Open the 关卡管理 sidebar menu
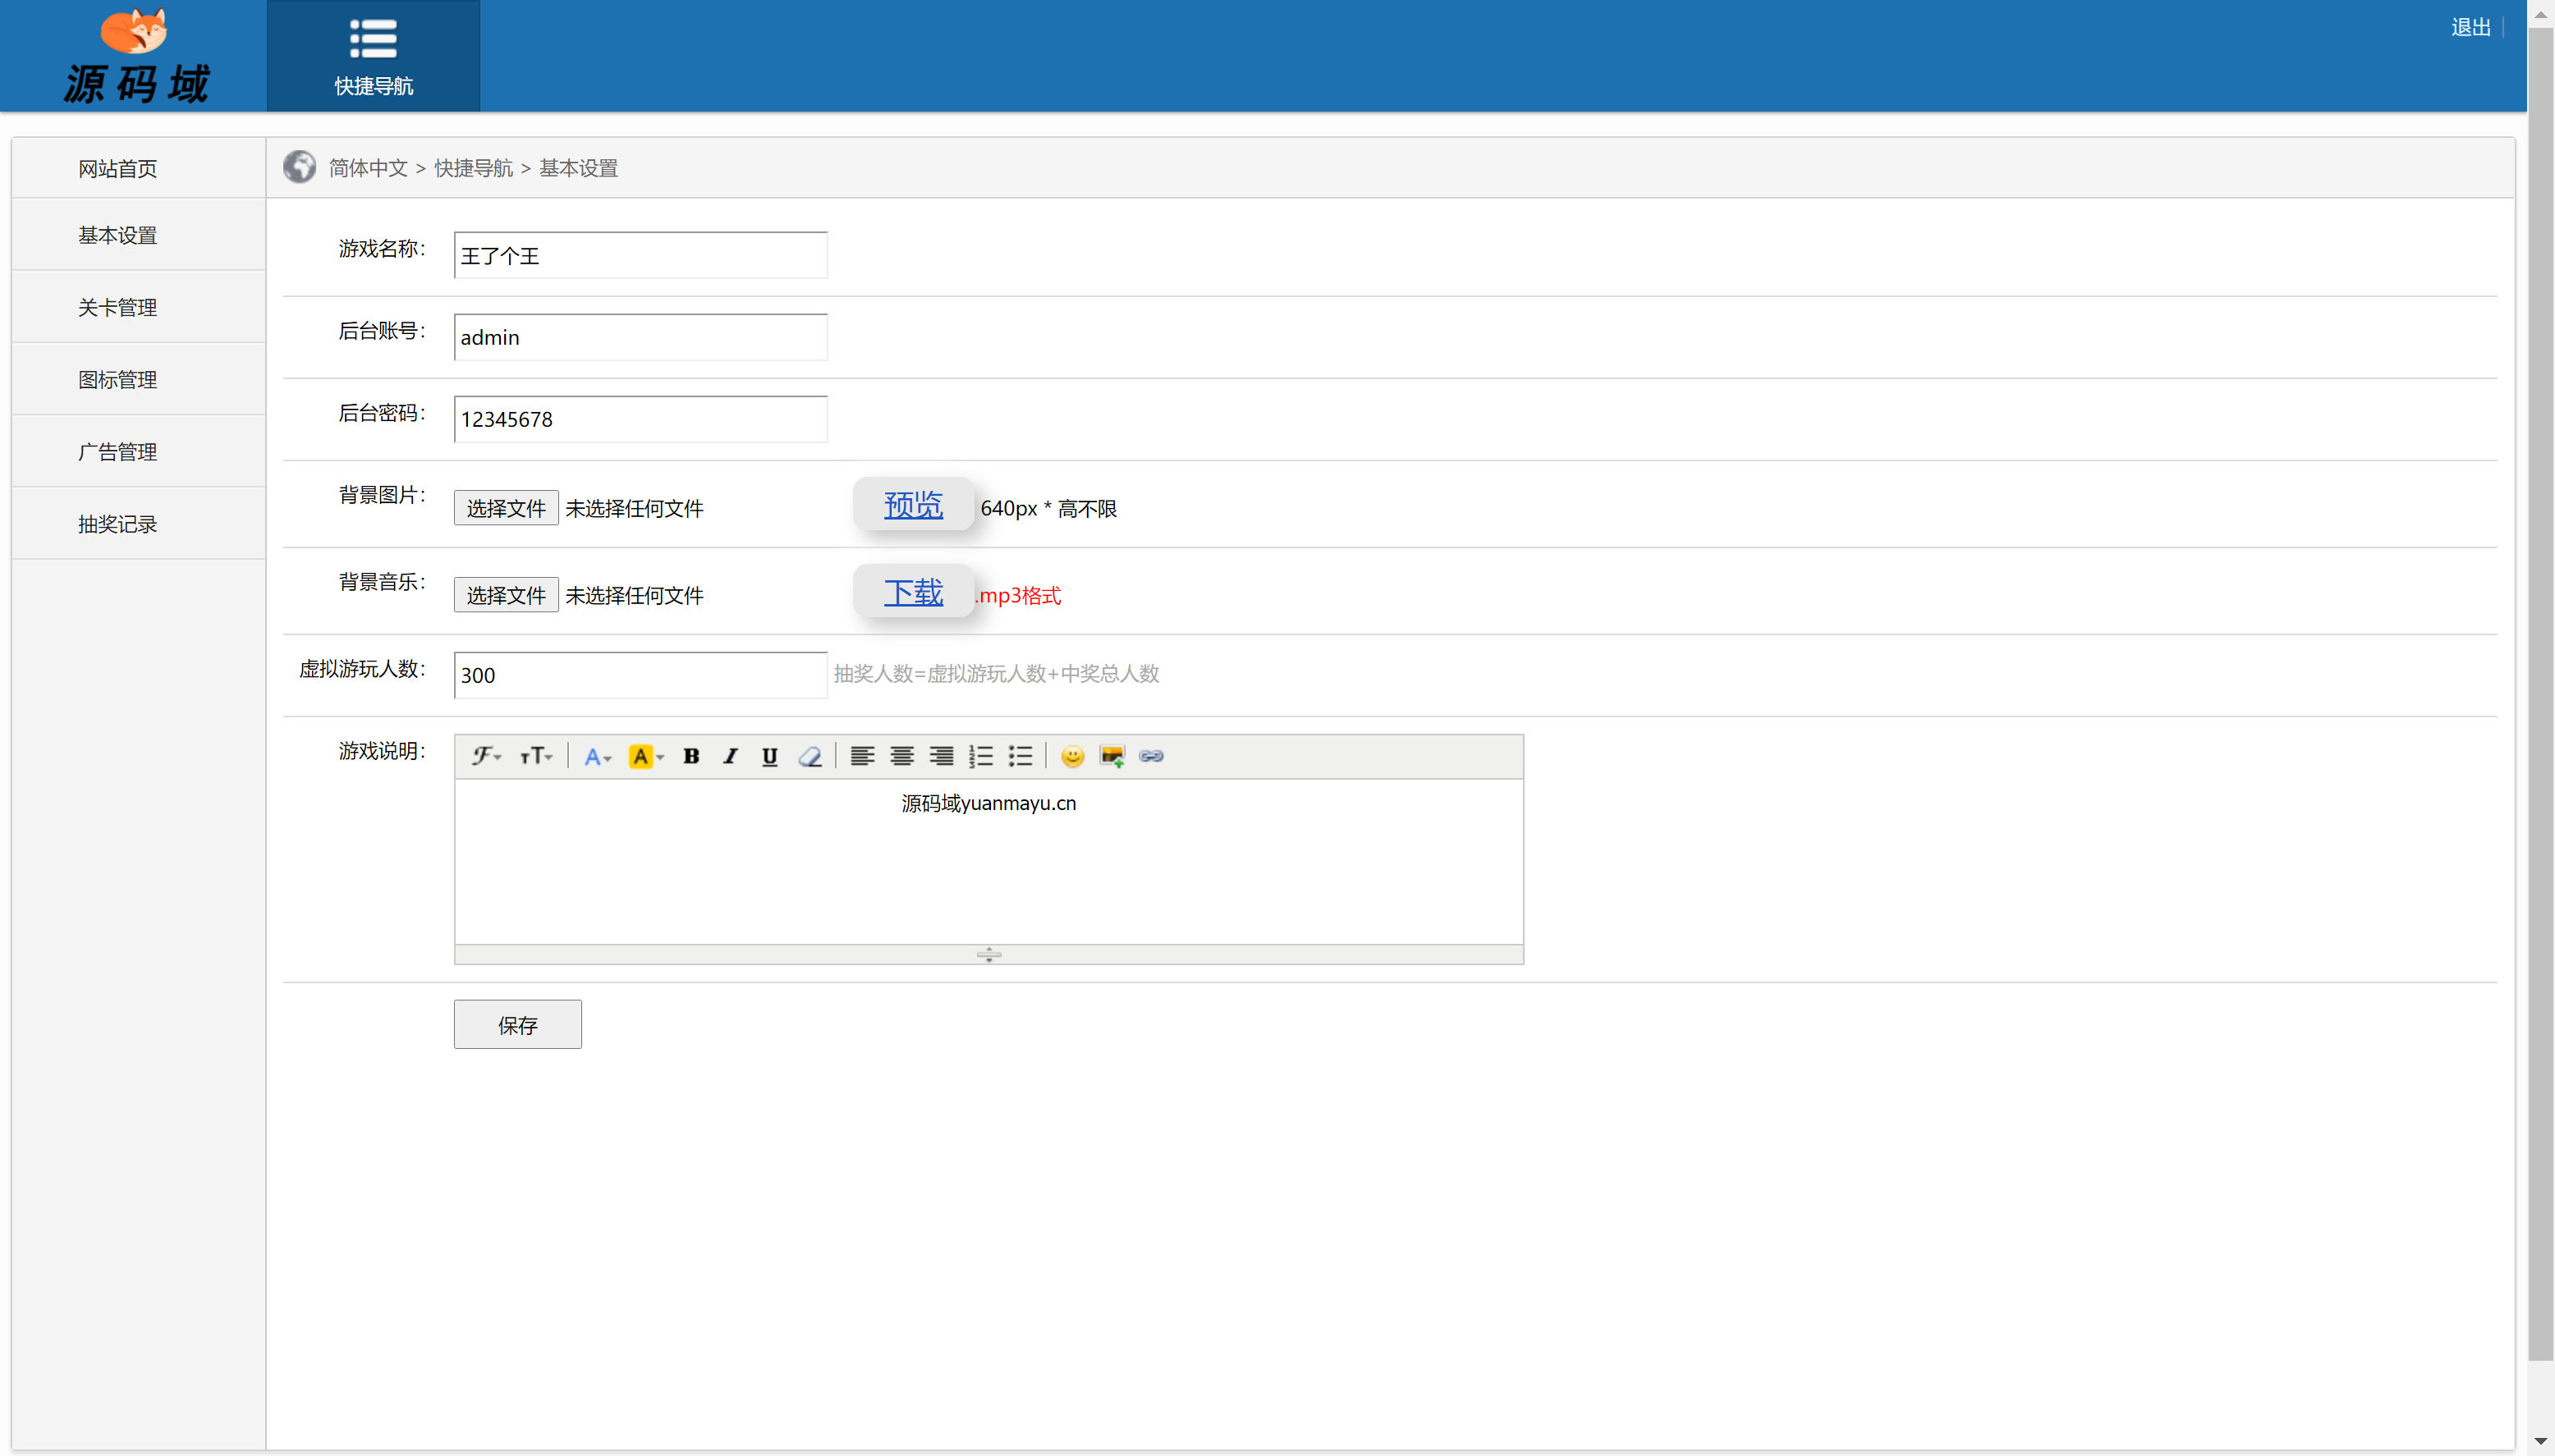 (118, 307)
